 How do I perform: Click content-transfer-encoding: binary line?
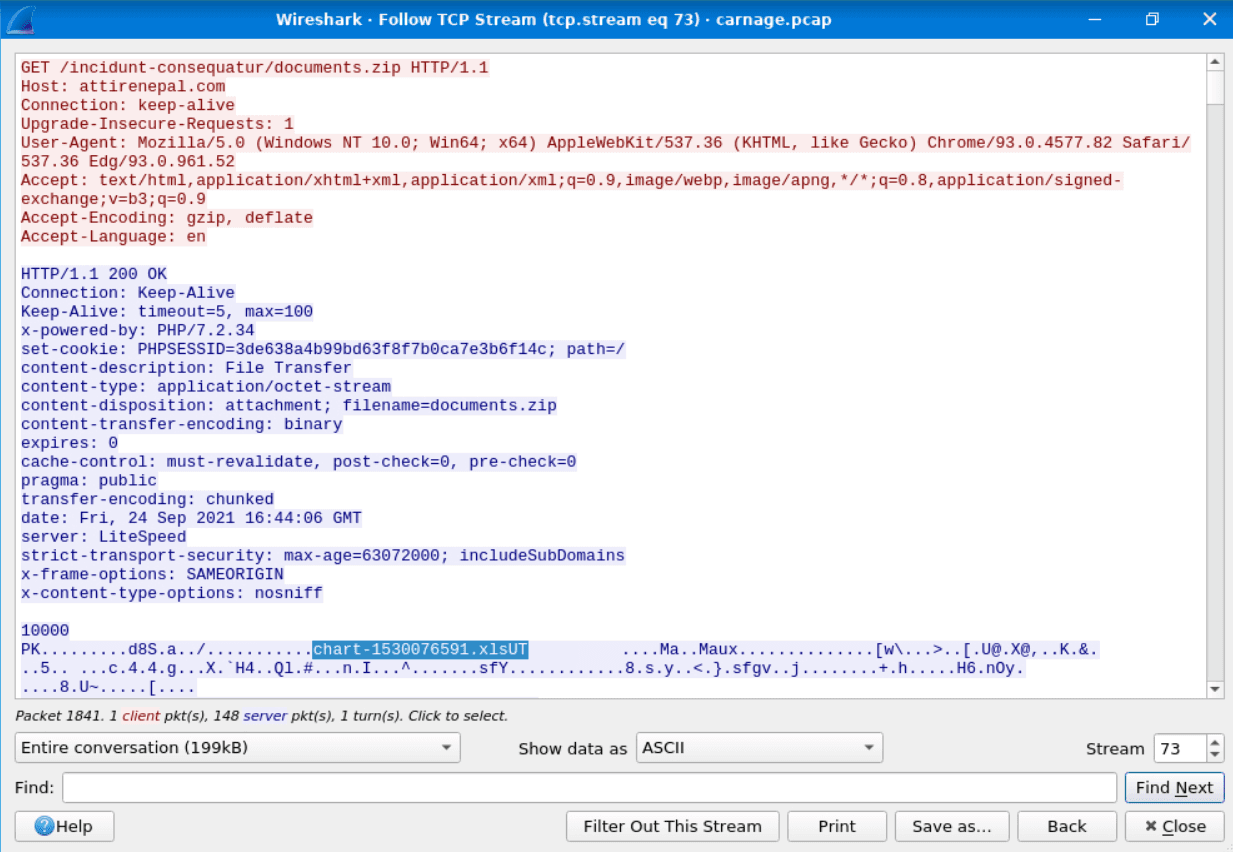[x=181, y=424]
